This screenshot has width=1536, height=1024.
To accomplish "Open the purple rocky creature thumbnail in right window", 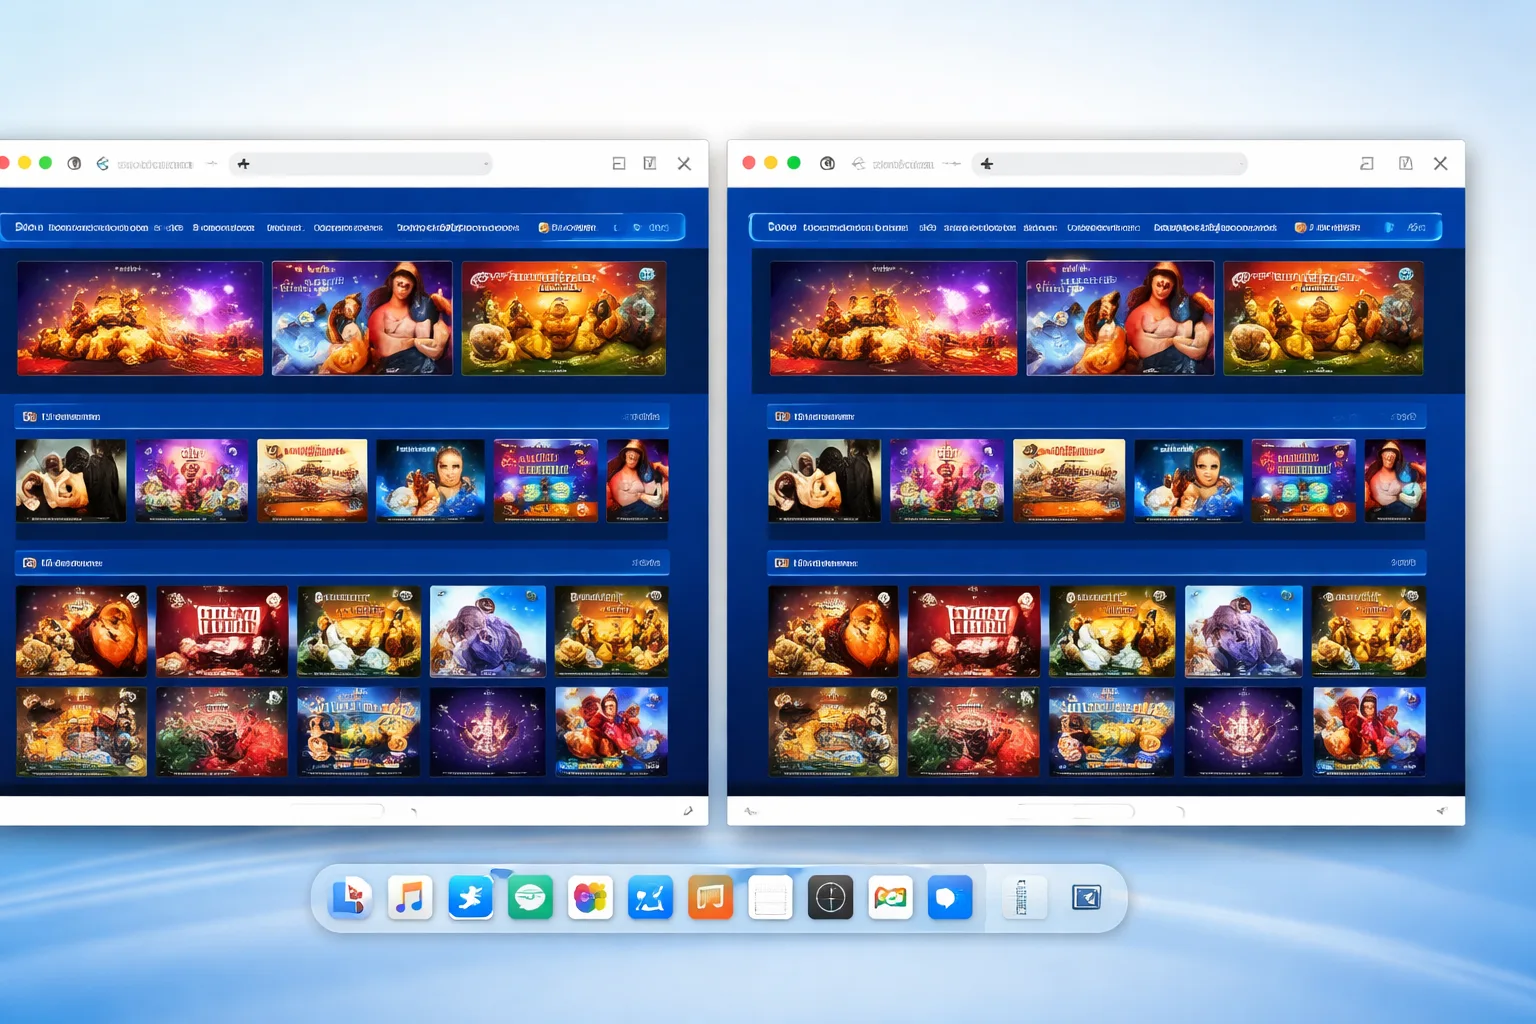I will click(x=1243, y=631).
